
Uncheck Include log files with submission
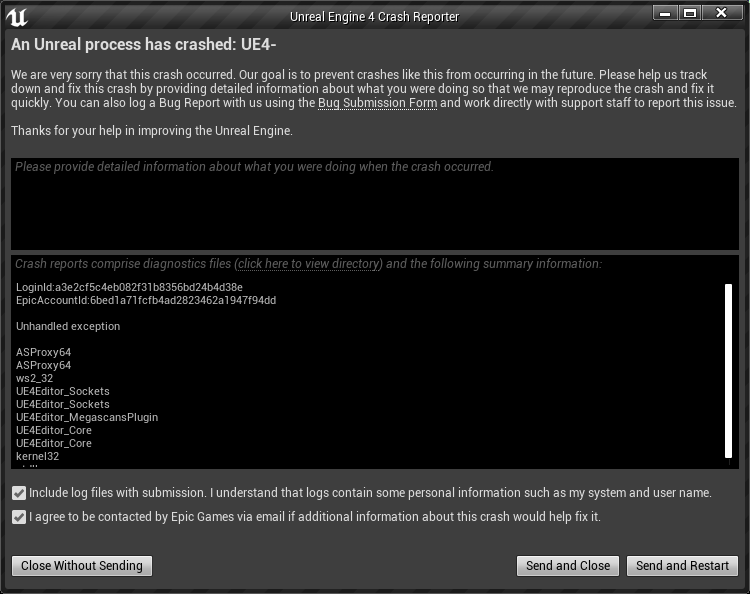point(19,493)
